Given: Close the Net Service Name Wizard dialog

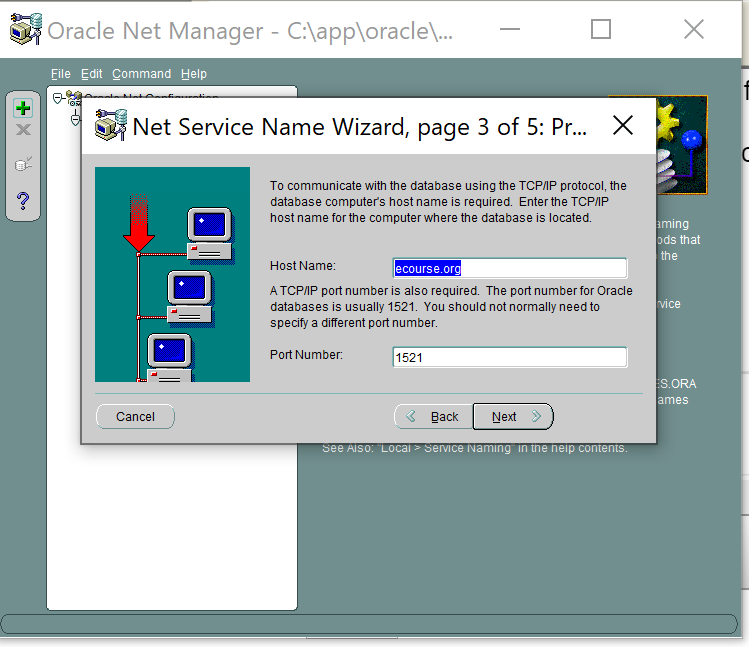Looking at the screenshot, I should point(622,126).
